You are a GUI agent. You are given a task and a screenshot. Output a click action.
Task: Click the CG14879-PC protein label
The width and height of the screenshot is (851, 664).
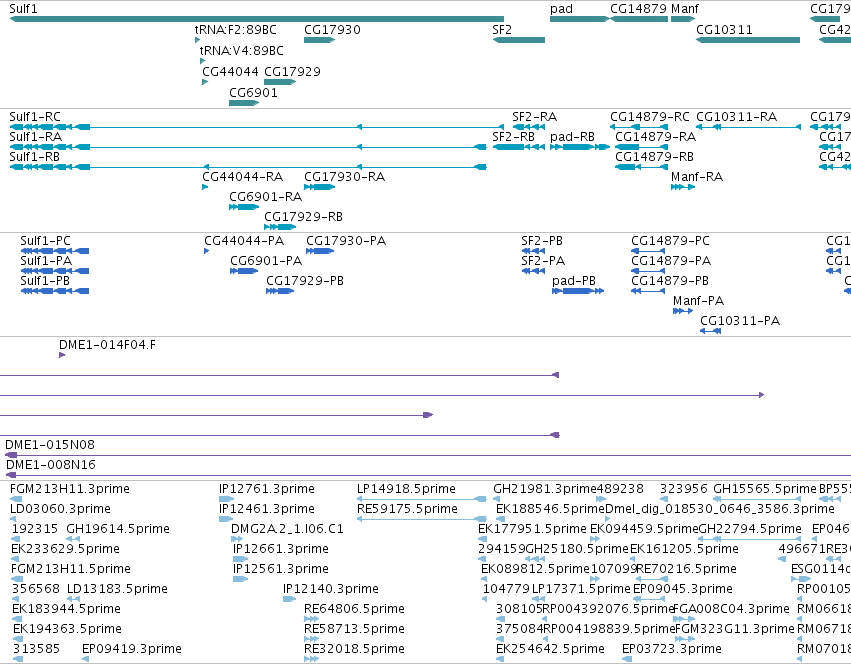pyautogui.click(x=670, y=241)
